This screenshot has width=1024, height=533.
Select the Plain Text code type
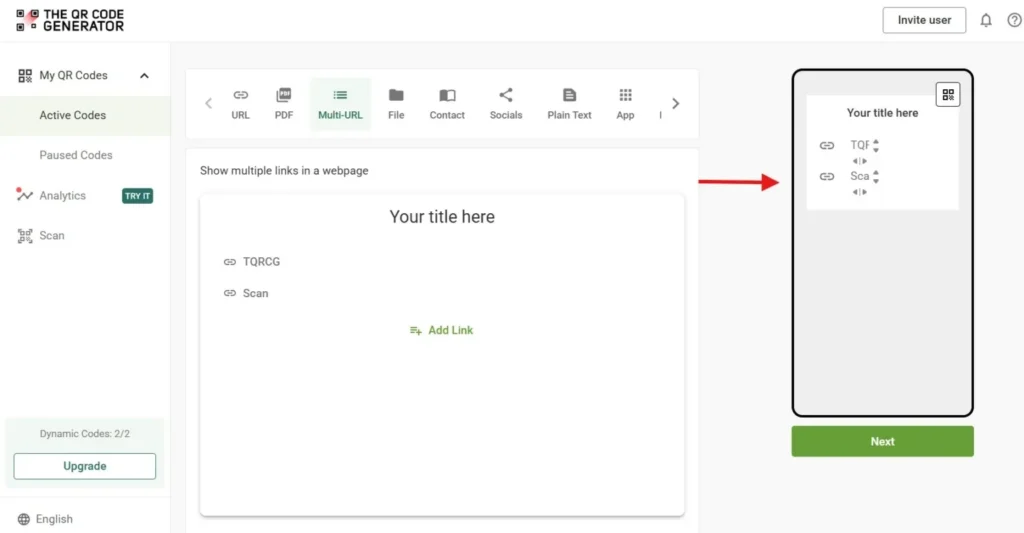[569, 104]
